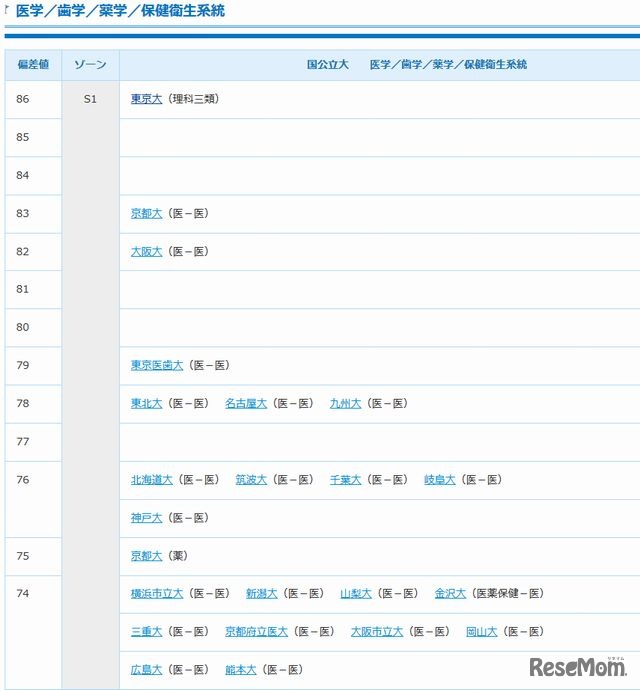Viewport: 640px width, 690px height.
Task: Select the 岐阜大 link
Action: pos(440,480)
